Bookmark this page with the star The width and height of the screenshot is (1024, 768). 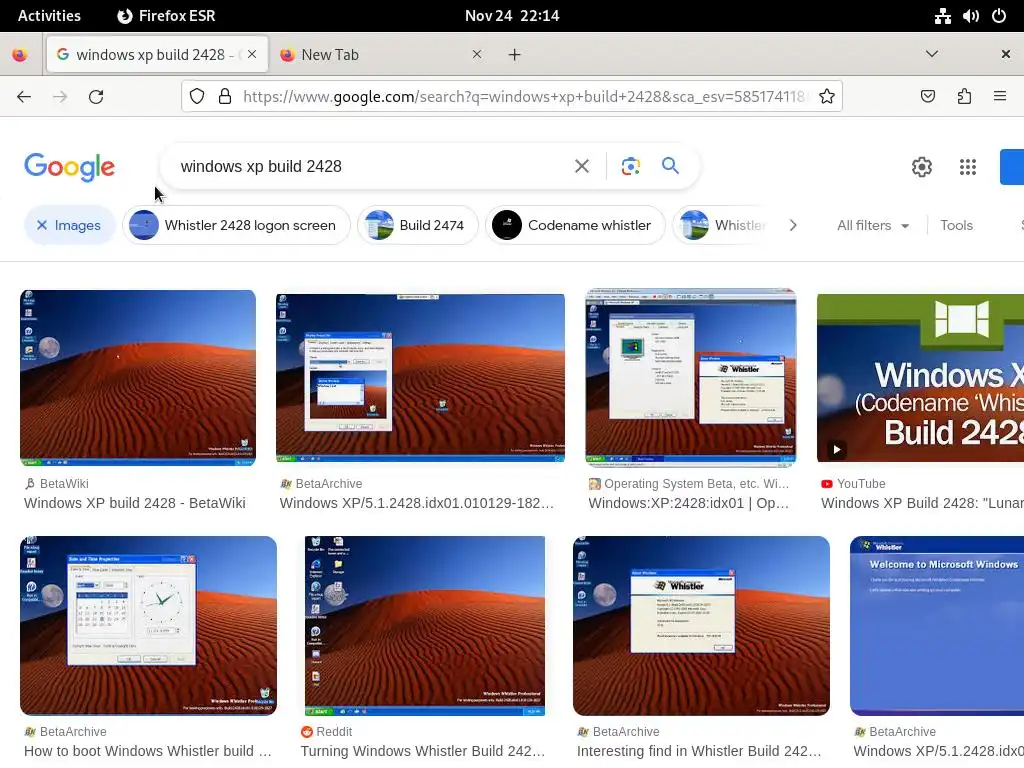click(827, 97)
